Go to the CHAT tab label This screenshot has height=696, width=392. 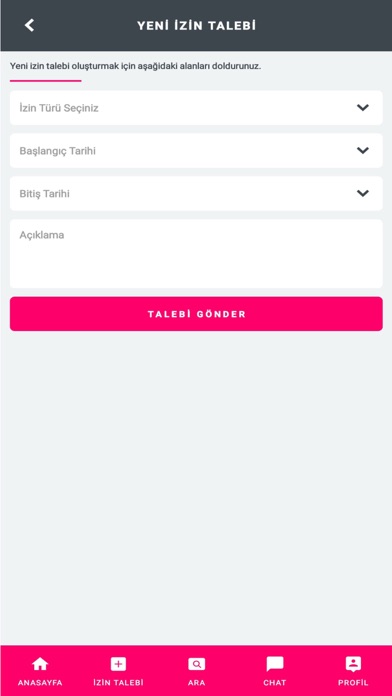tap(275, 683)
